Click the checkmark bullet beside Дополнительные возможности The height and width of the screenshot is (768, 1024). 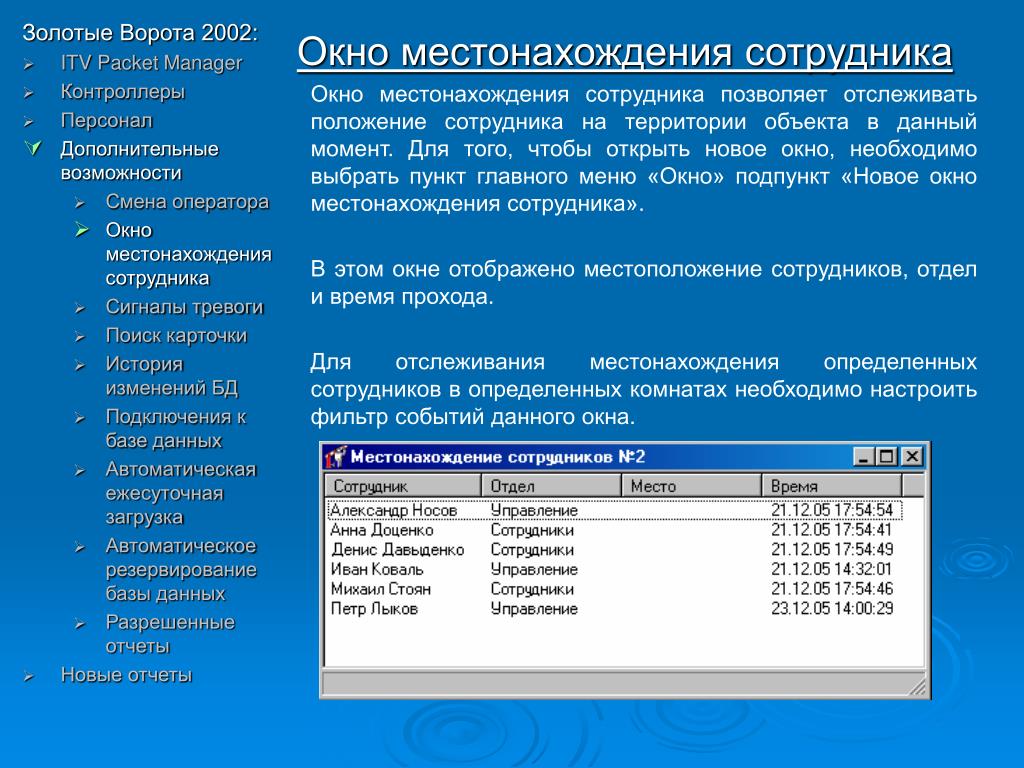click(x=33, y=148)
